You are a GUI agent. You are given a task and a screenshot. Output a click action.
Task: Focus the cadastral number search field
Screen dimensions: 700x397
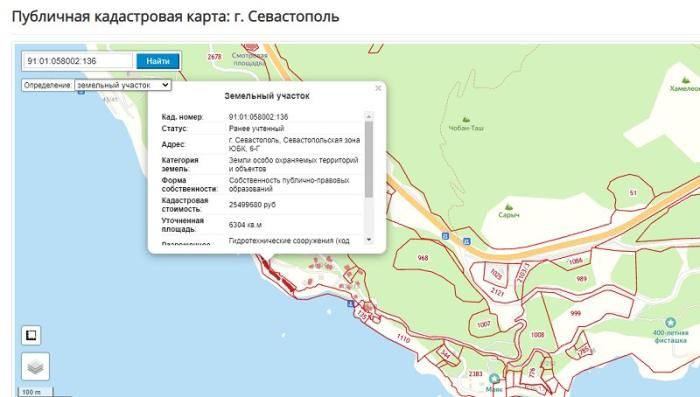(x=78, y=61)
